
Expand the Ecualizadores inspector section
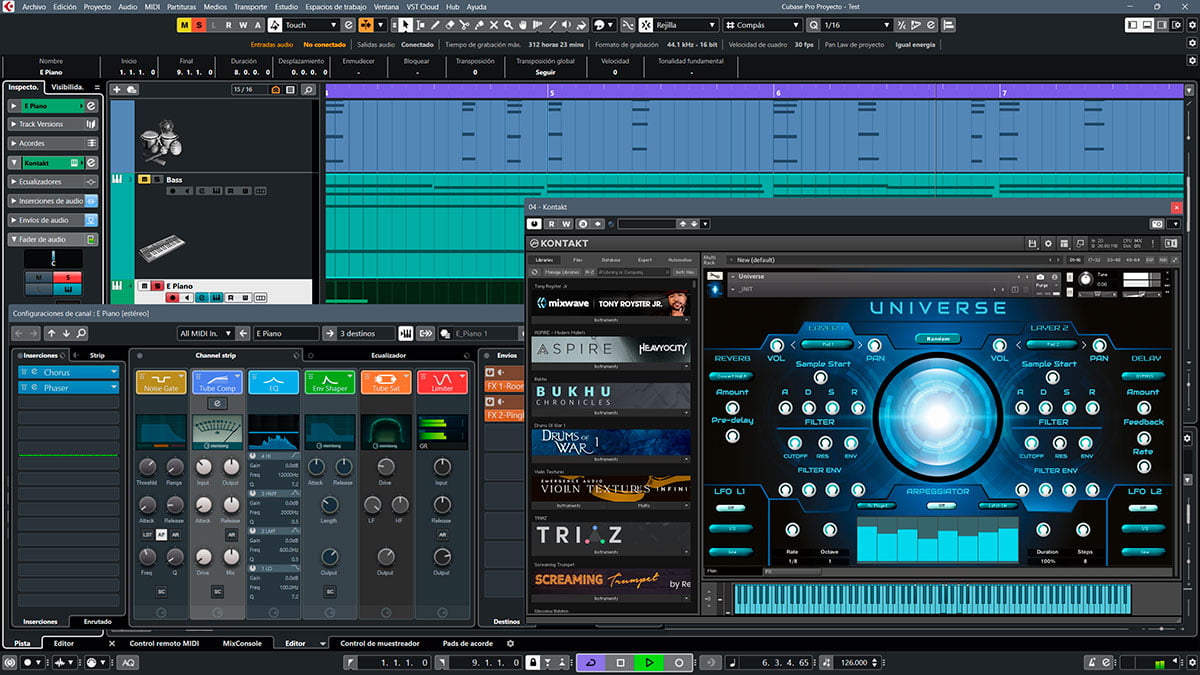53,182
